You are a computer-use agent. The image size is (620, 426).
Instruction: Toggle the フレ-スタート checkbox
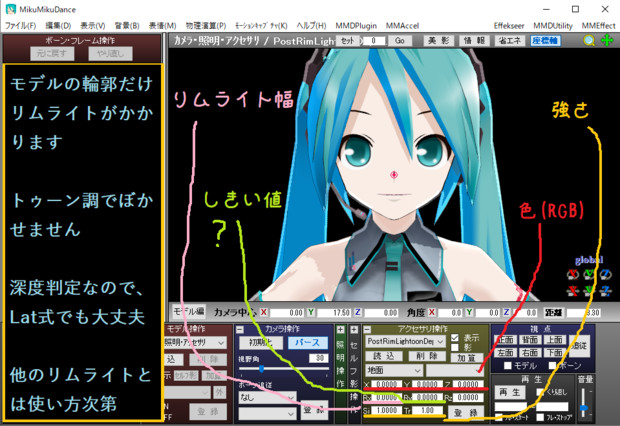tap(499, 417)
